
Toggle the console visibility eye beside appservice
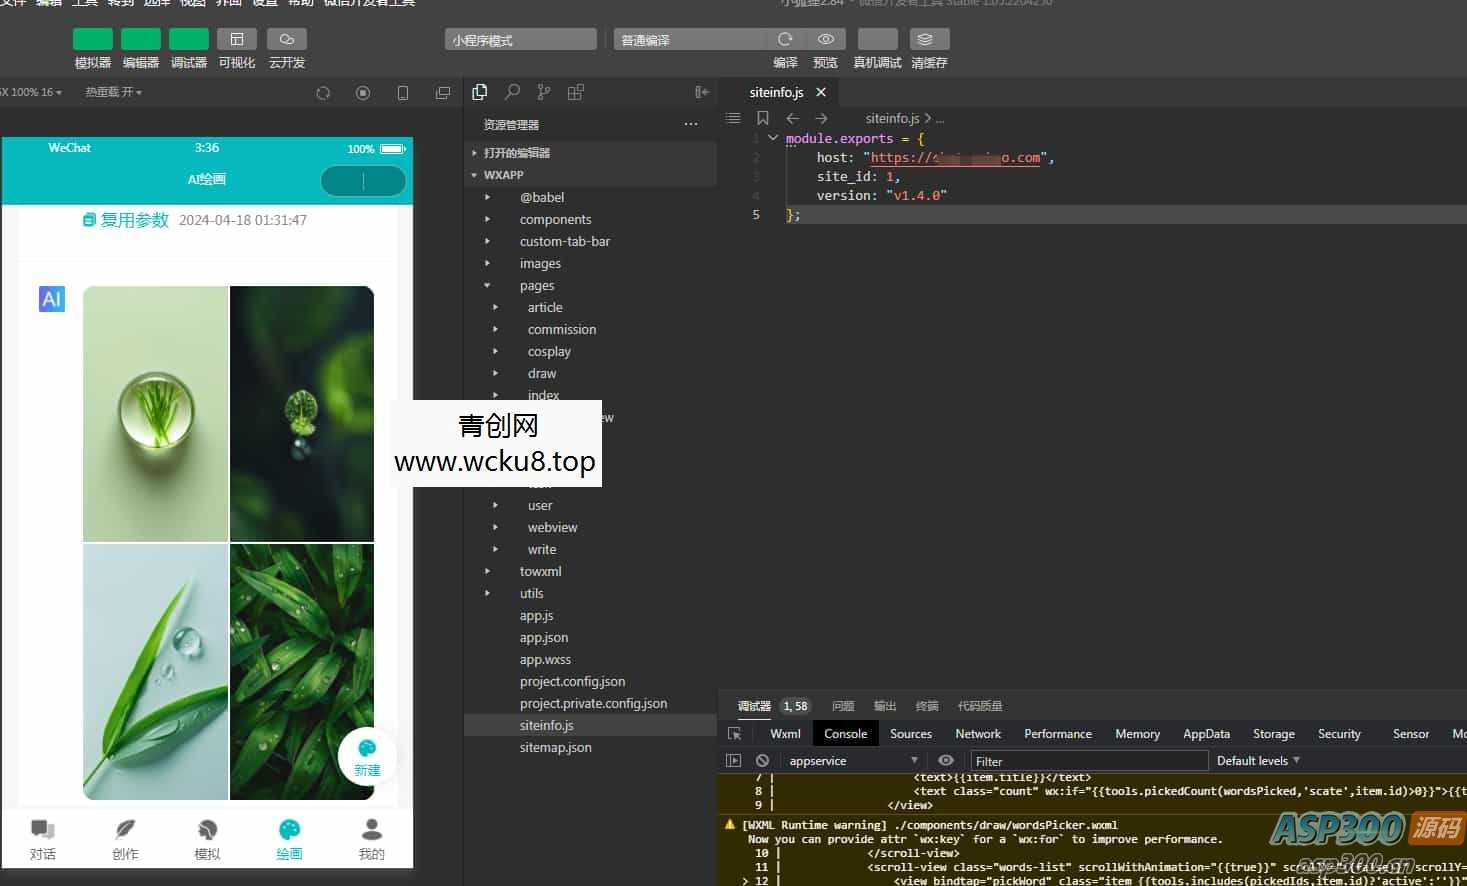pos(945,760)
